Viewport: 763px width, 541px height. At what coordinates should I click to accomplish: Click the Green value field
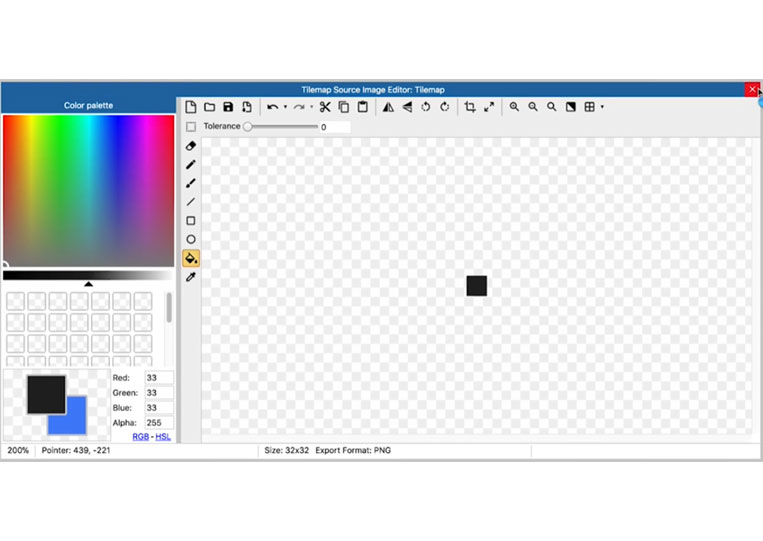159,393
